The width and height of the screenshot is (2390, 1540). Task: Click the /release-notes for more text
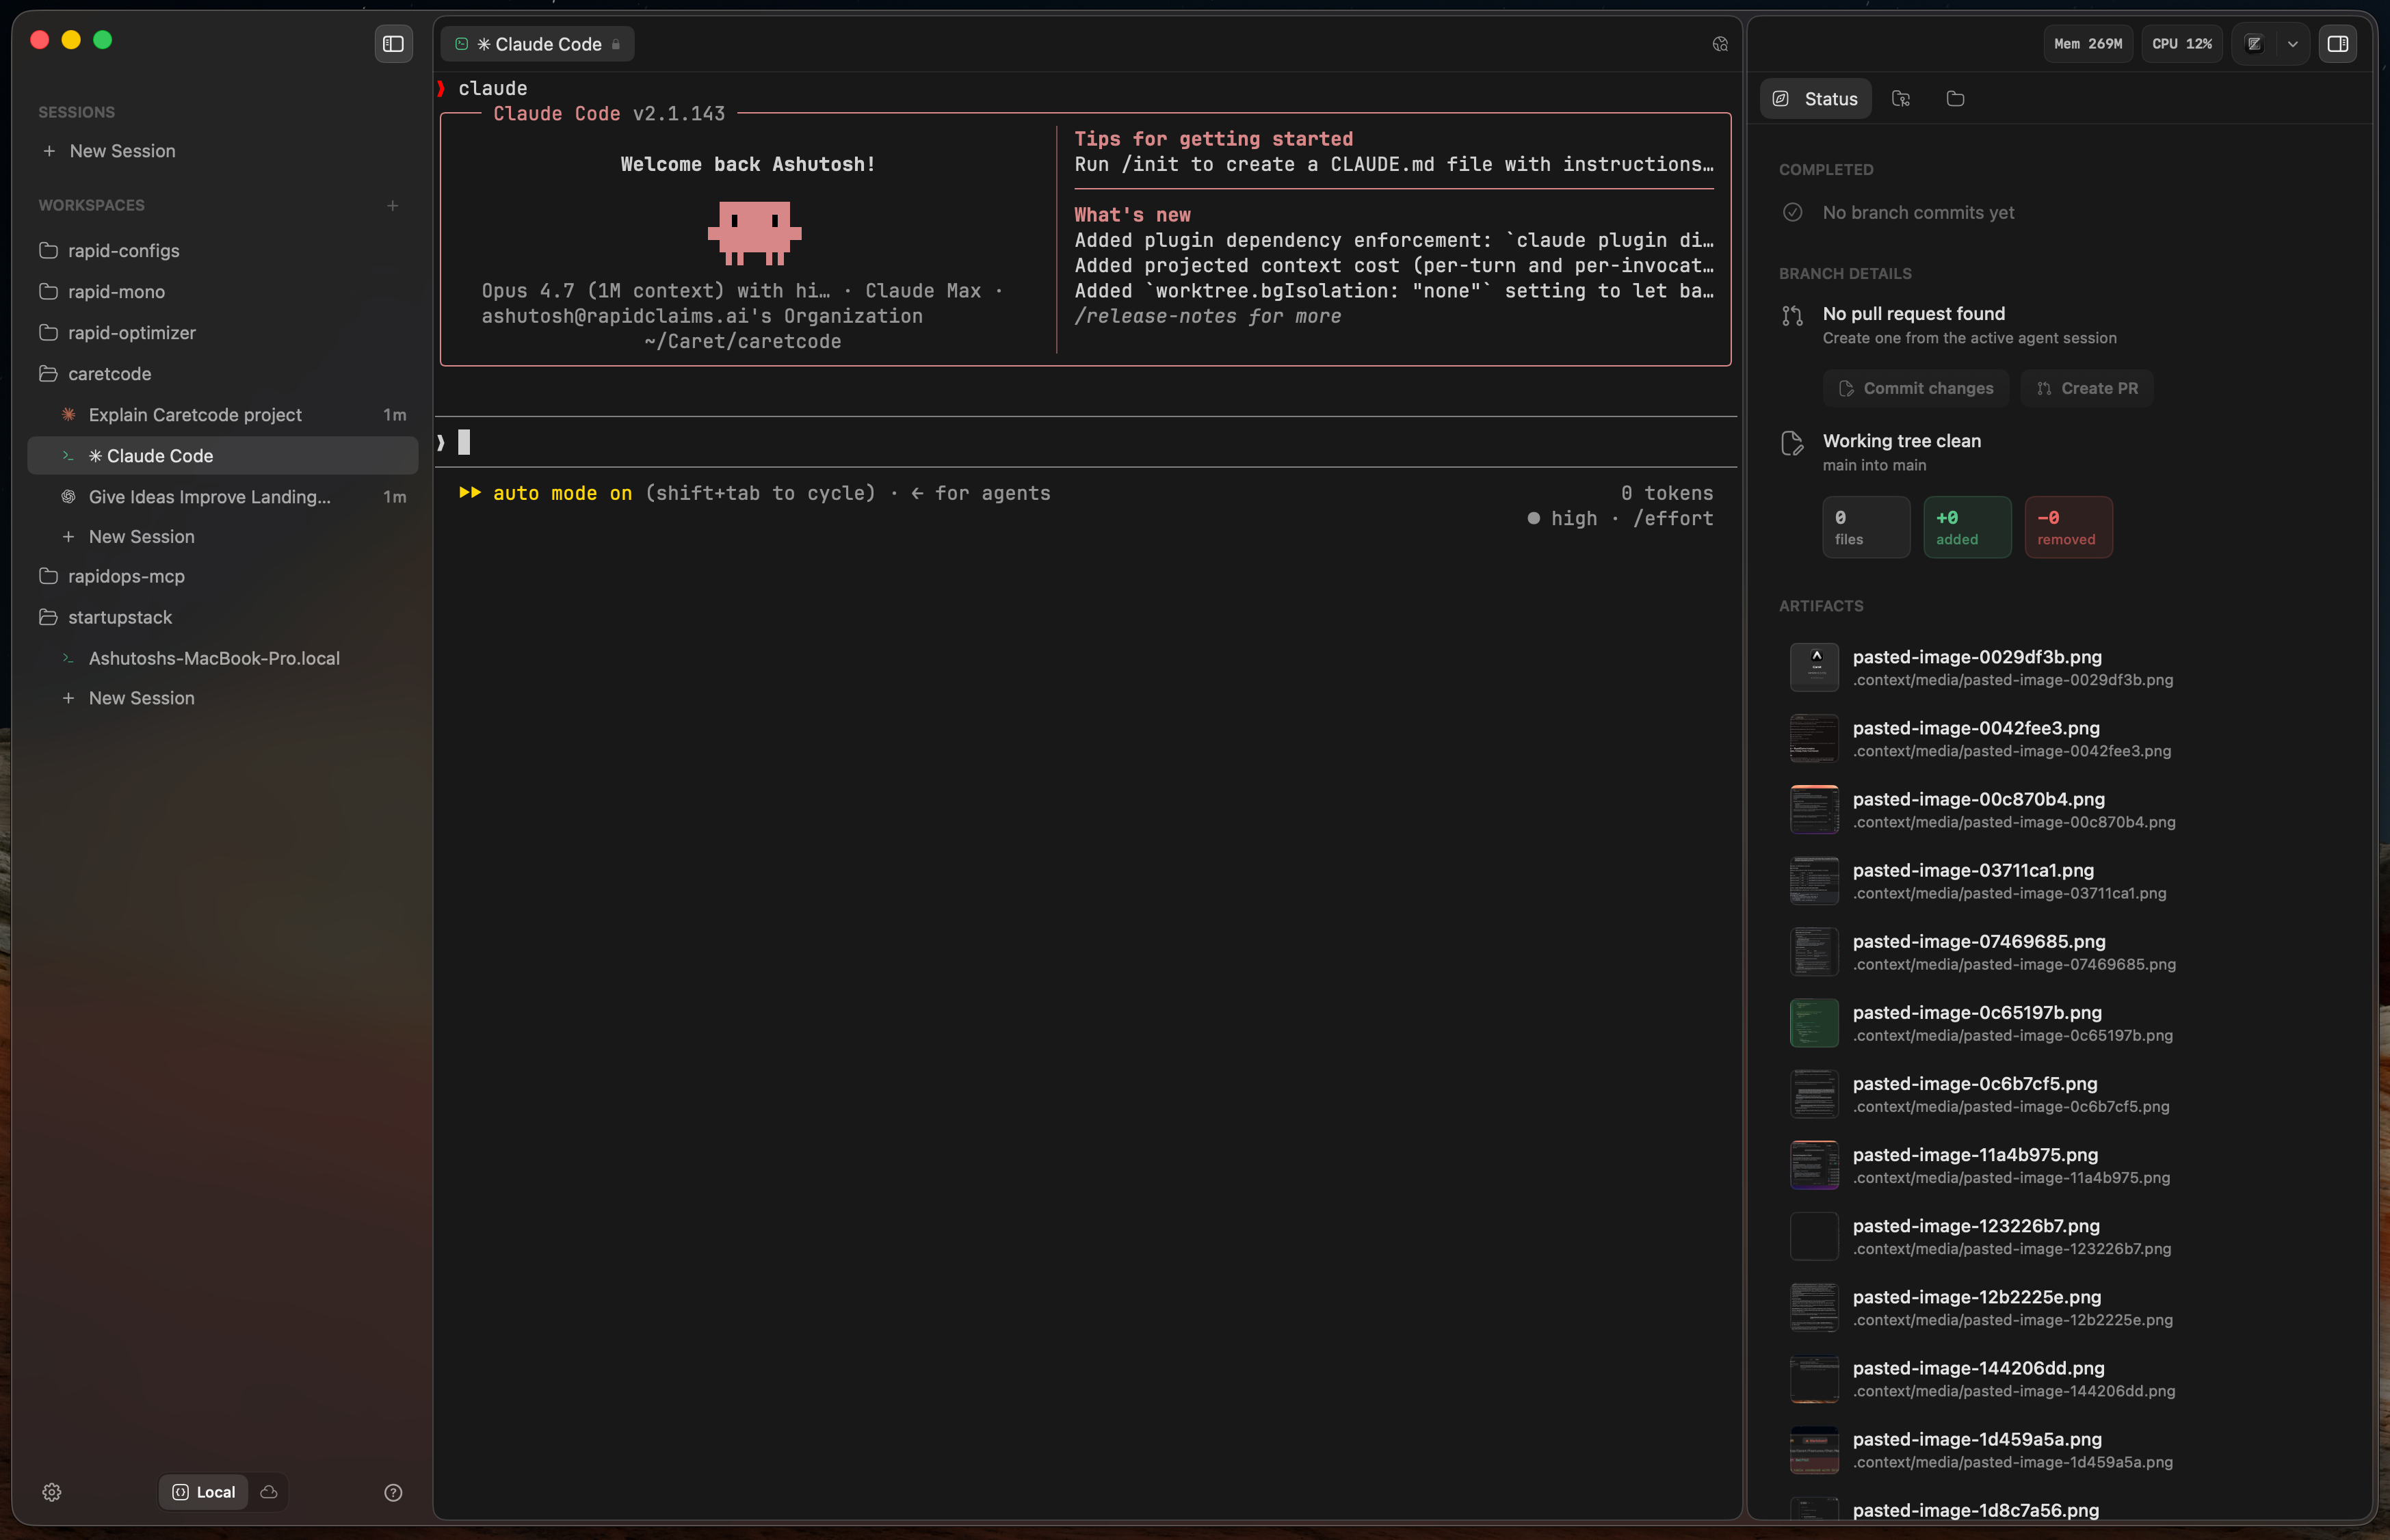(x=1207, y=317)
